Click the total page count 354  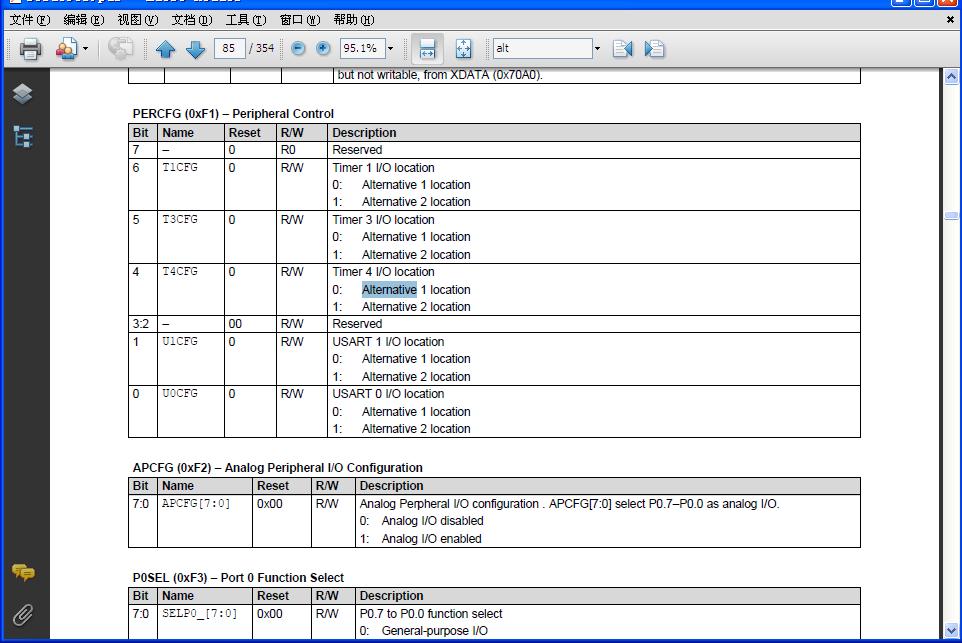(265, 48)
